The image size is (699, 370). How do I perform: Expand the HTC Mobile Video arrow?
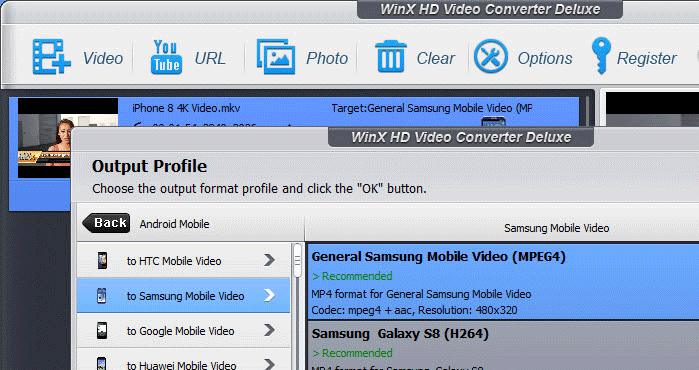pos(269,260)
